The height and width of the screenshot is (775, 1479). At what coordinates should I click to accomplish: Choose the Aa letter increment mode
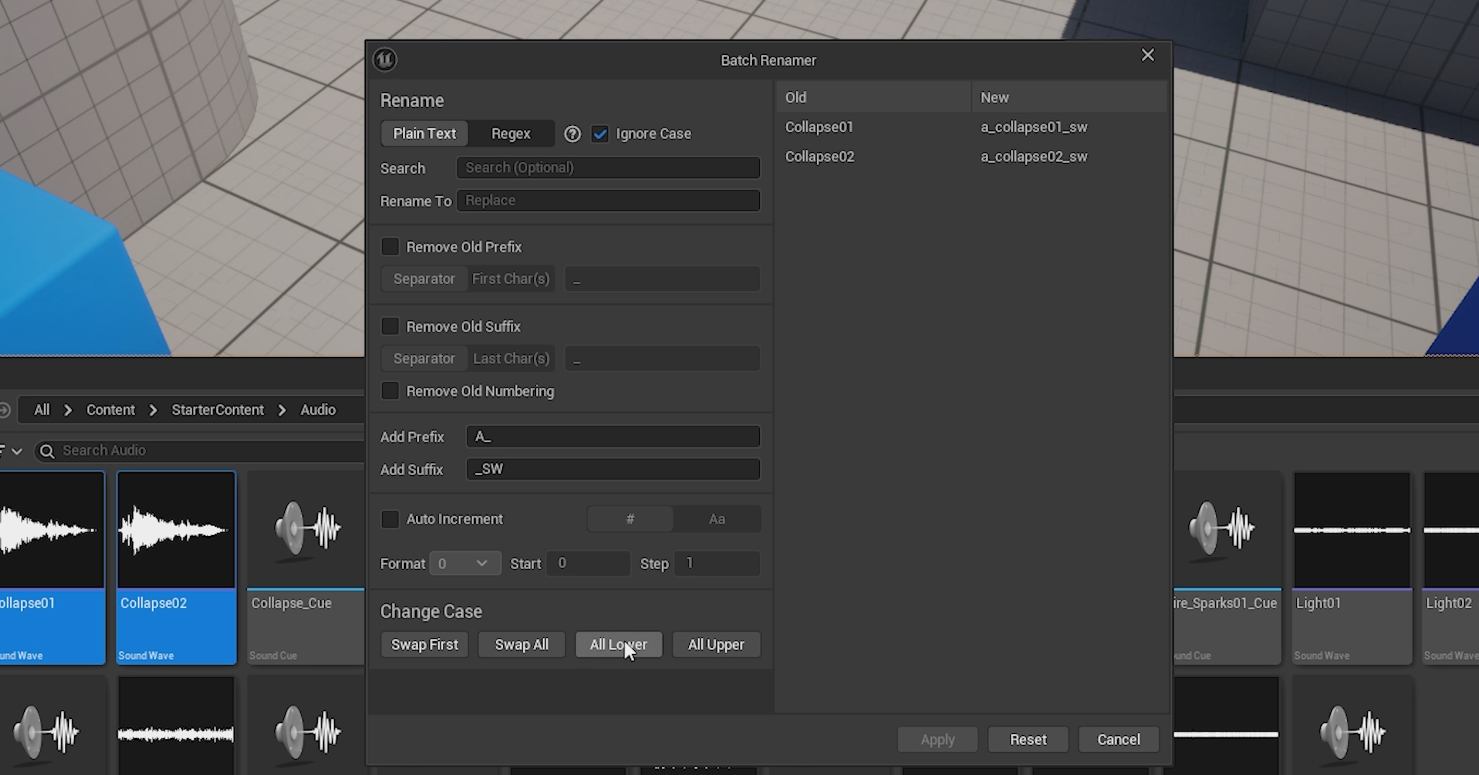(x=717, y=519)
